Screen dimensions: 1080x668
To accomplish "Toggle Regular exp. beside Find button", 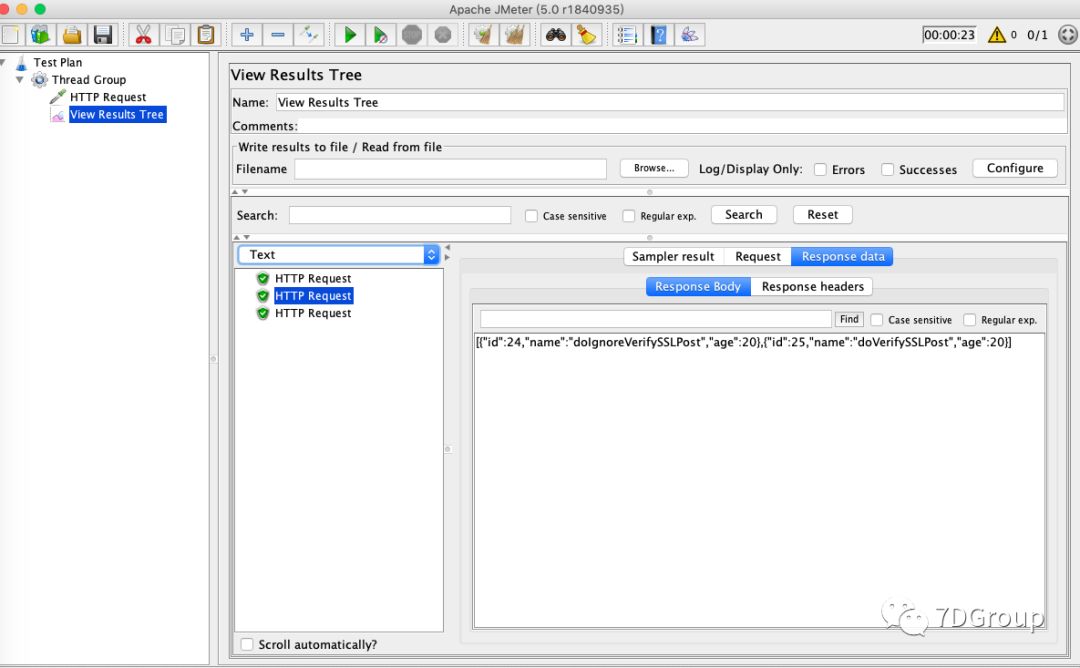I will pyautogui.click(x=970, y=320).
